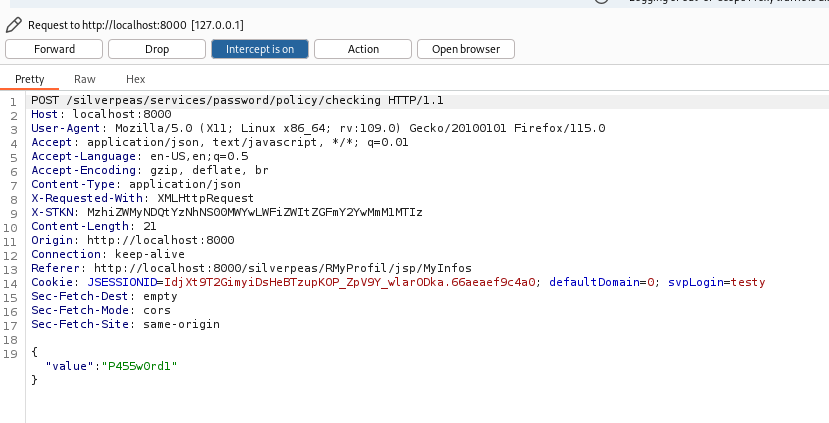This screenshot has width=829, height=423.
Task: Click the User-Agent header line
Action: [318, 128]
